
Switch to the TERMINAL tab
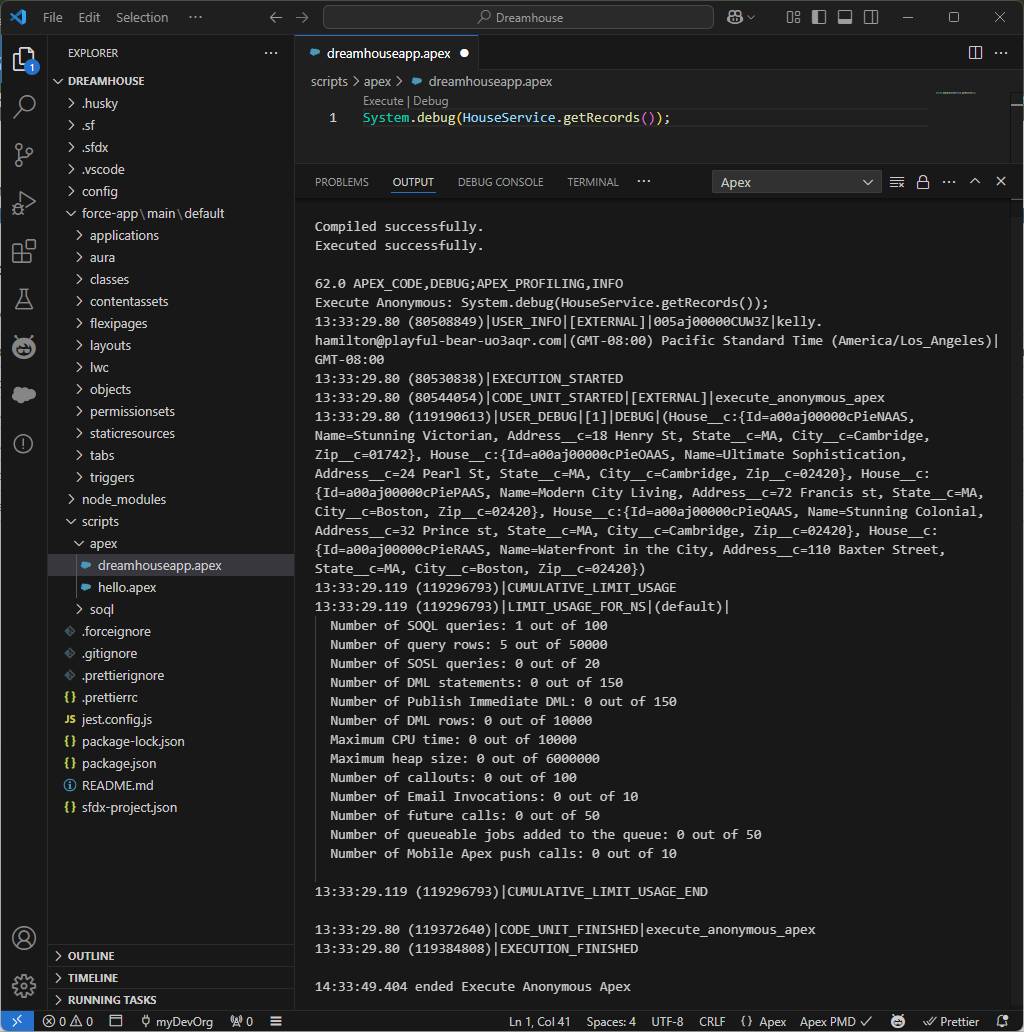593,182
